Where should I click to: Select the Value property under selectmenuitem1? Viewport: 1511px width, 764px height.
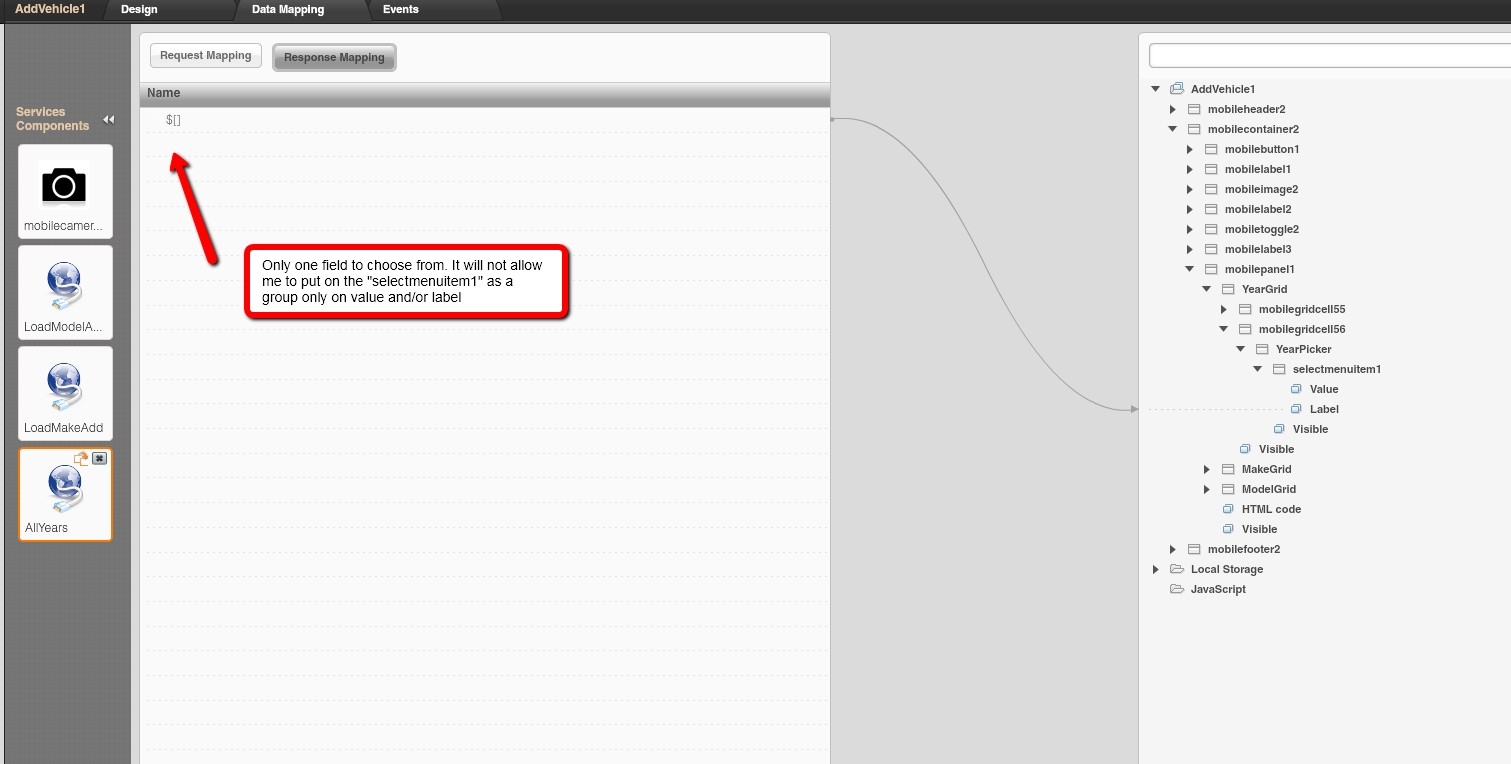(1323, 389)
